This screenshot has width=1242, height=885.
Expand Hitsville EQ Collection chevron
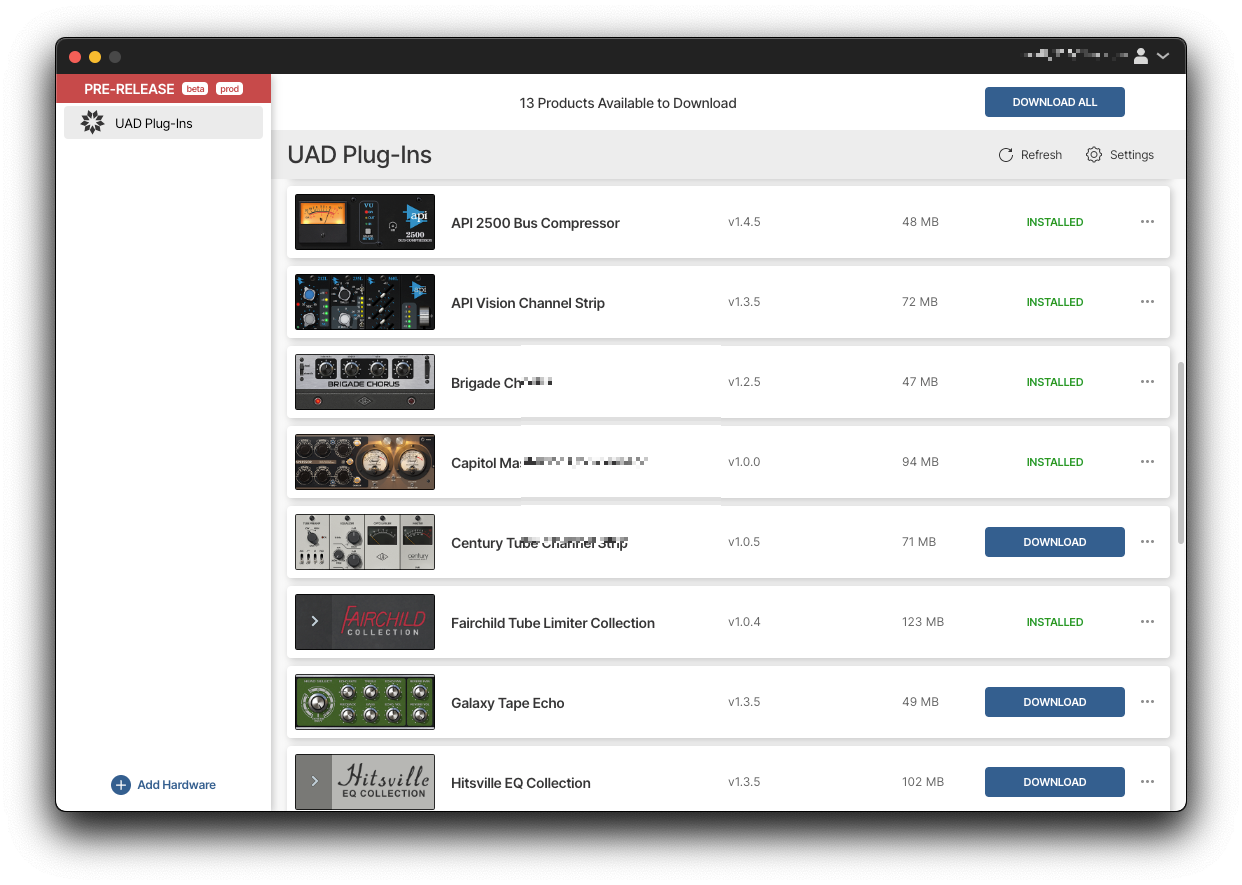point(315,782)
